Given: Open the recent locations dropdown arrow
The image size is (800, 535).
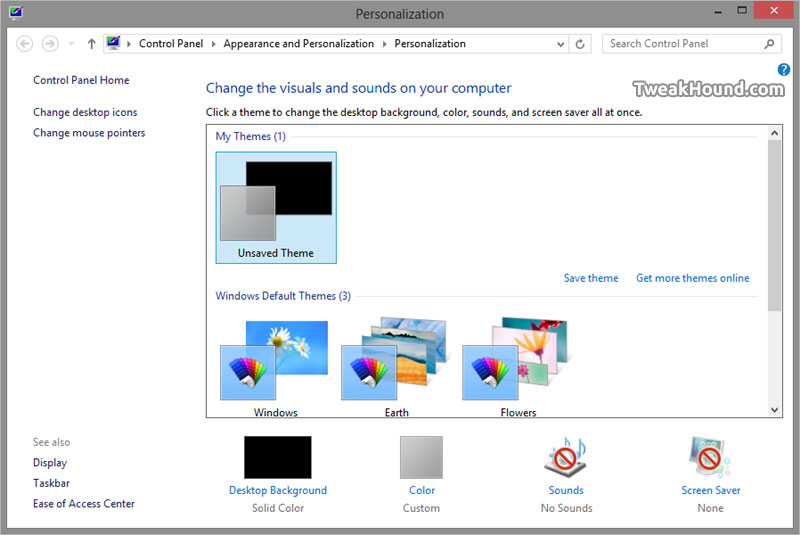Looking at the screenshot, I should tap(71, 44).
